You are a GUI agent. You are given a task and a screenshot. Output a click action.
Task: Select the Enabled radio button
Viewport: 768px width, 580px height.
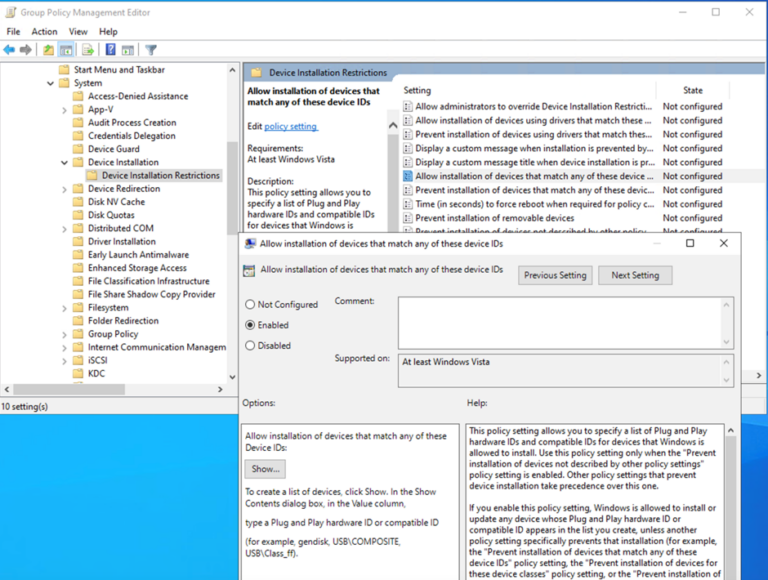tap(250, 325)
